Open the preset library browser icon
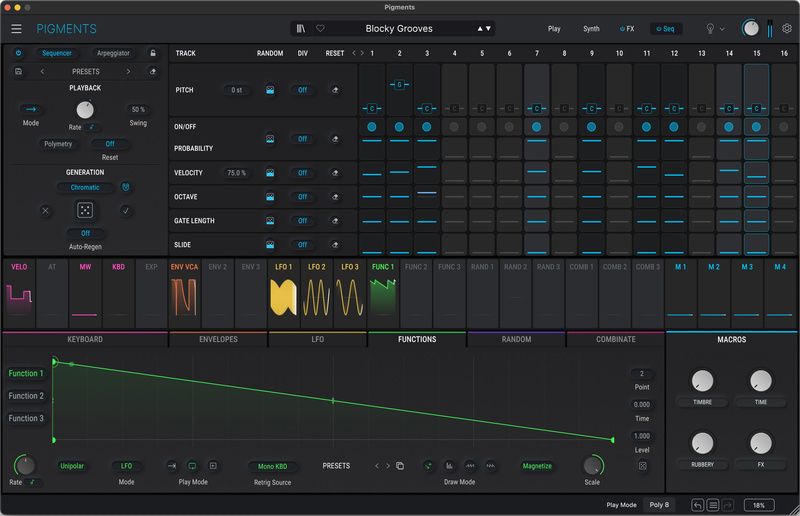This screenshot has width=800, height=516. pyautogui.click(x=301, y=29)
